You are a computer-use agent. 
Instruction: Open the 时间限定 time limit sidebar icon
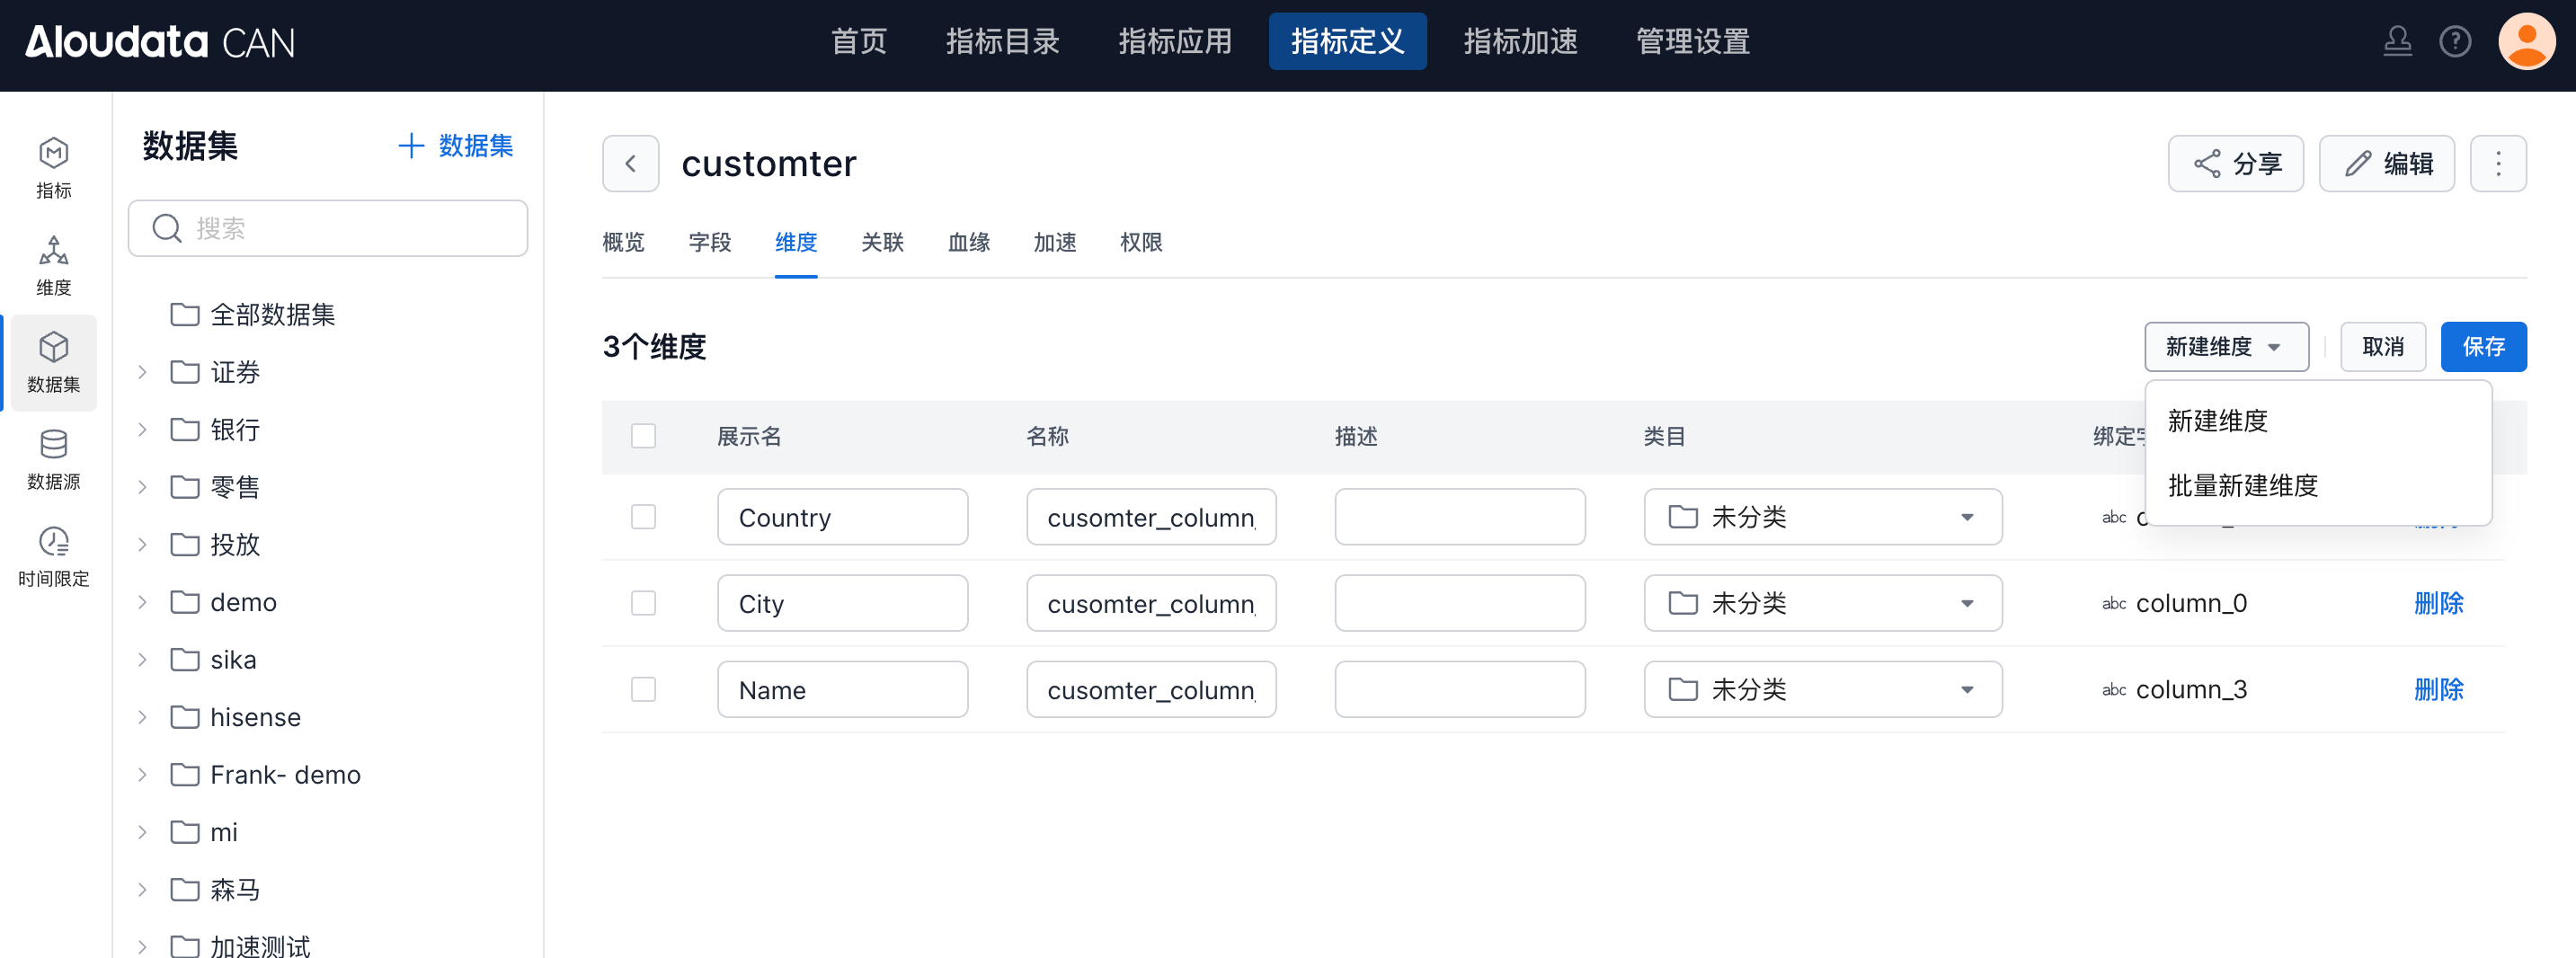tap(53, 556)
